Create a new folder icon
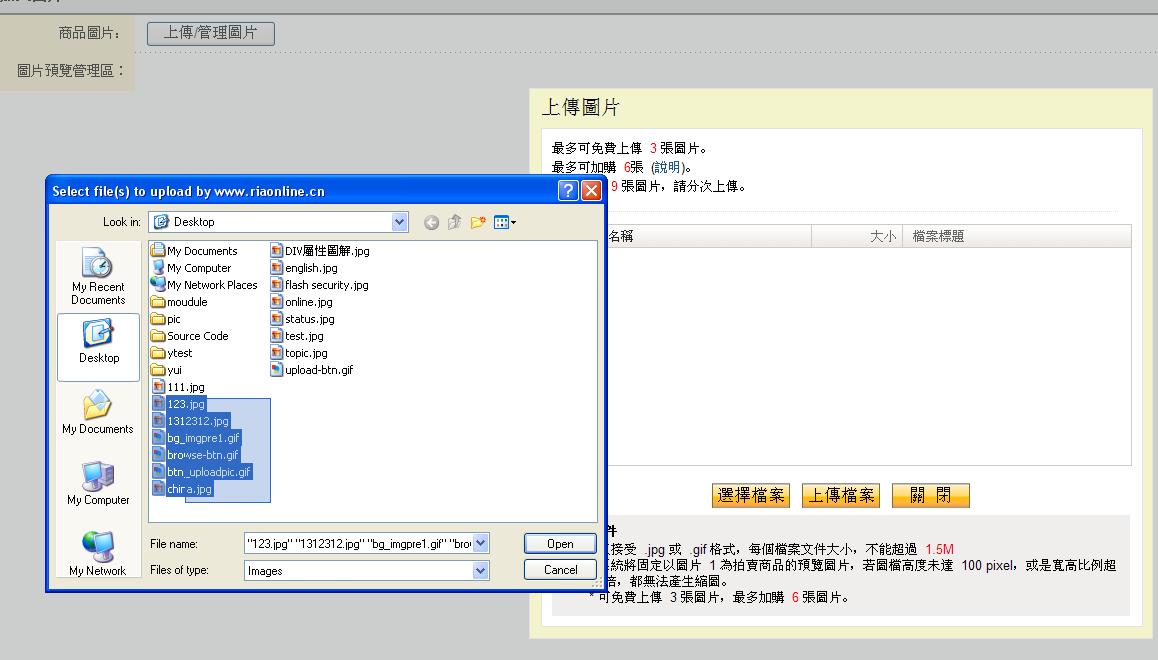This screenshot has width=1158, height=660. pos(478,222)
